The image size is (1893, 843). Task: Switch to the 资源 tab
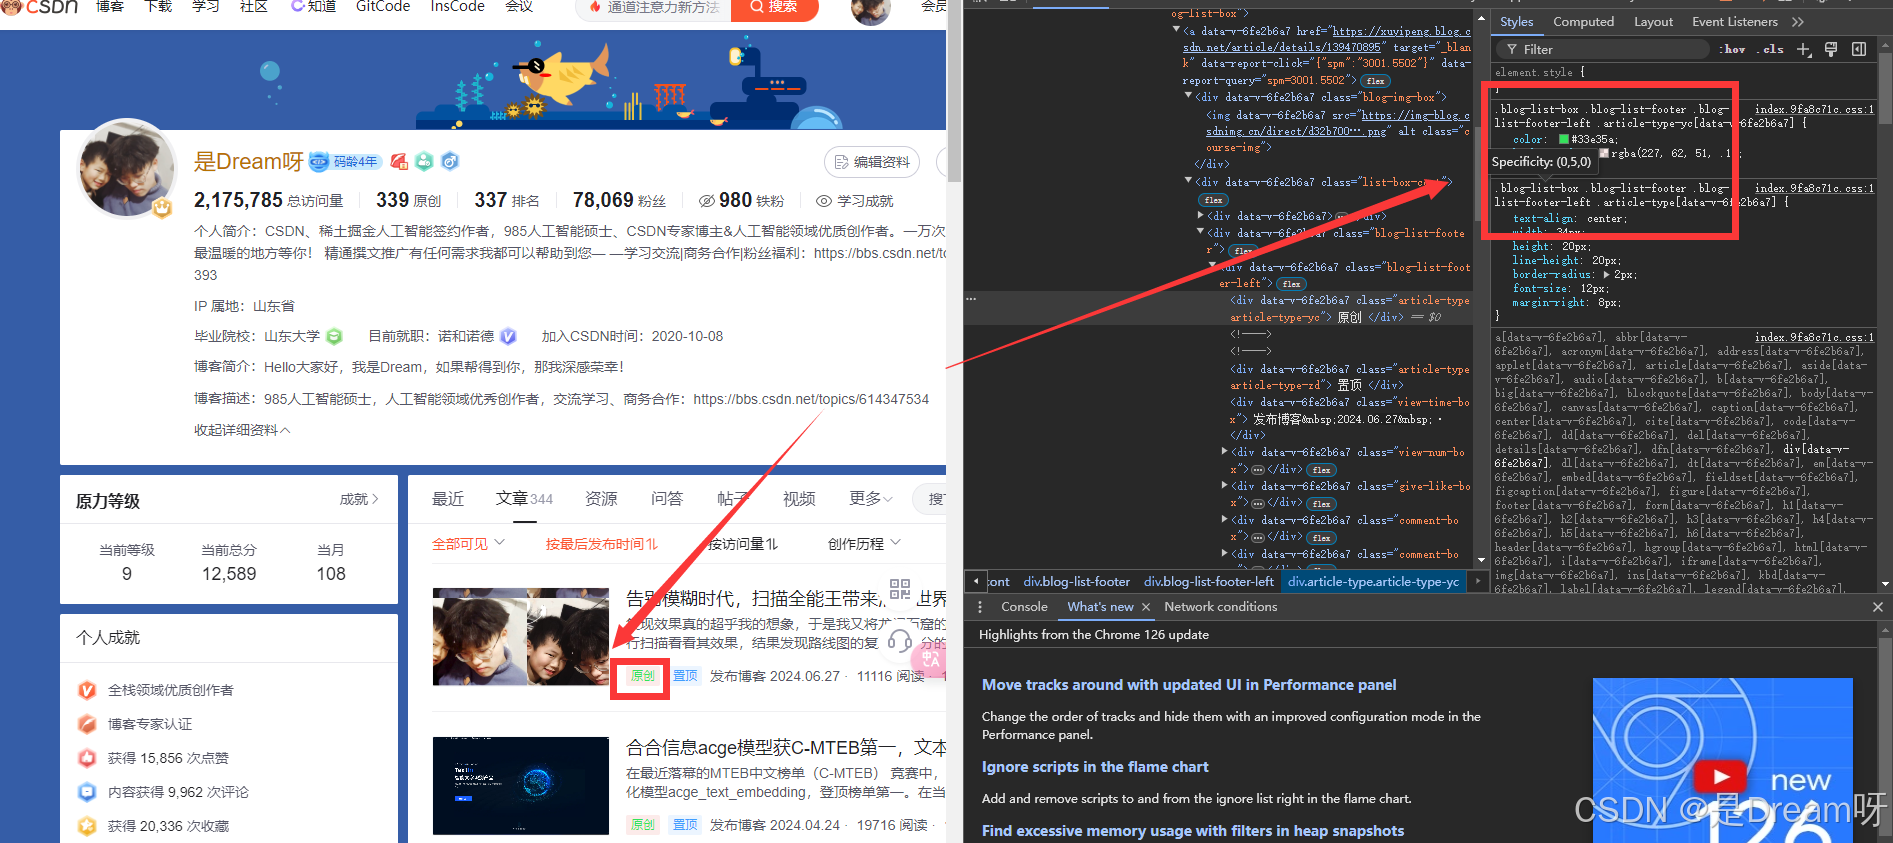point(601,499)
